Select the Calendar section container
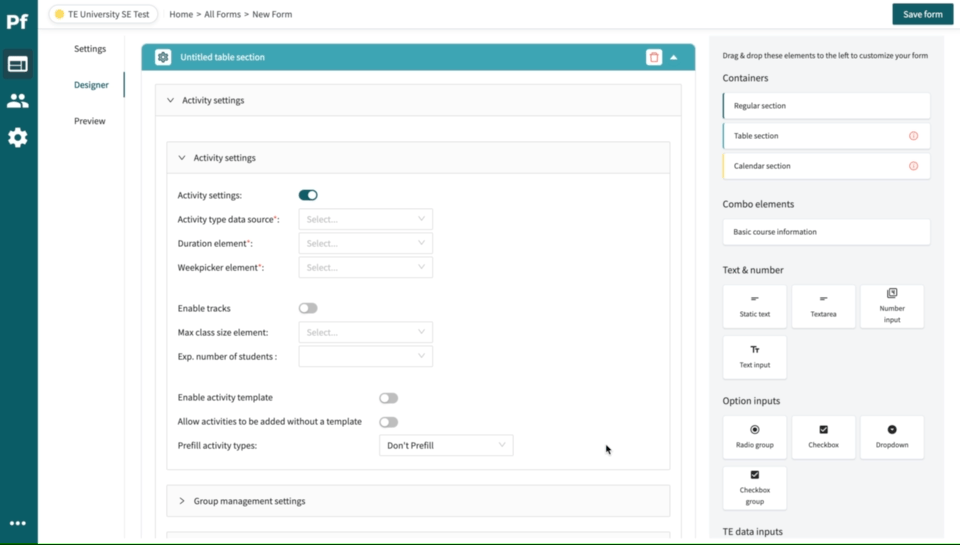This screenshot has width=960, height=545. coord(827,166)
